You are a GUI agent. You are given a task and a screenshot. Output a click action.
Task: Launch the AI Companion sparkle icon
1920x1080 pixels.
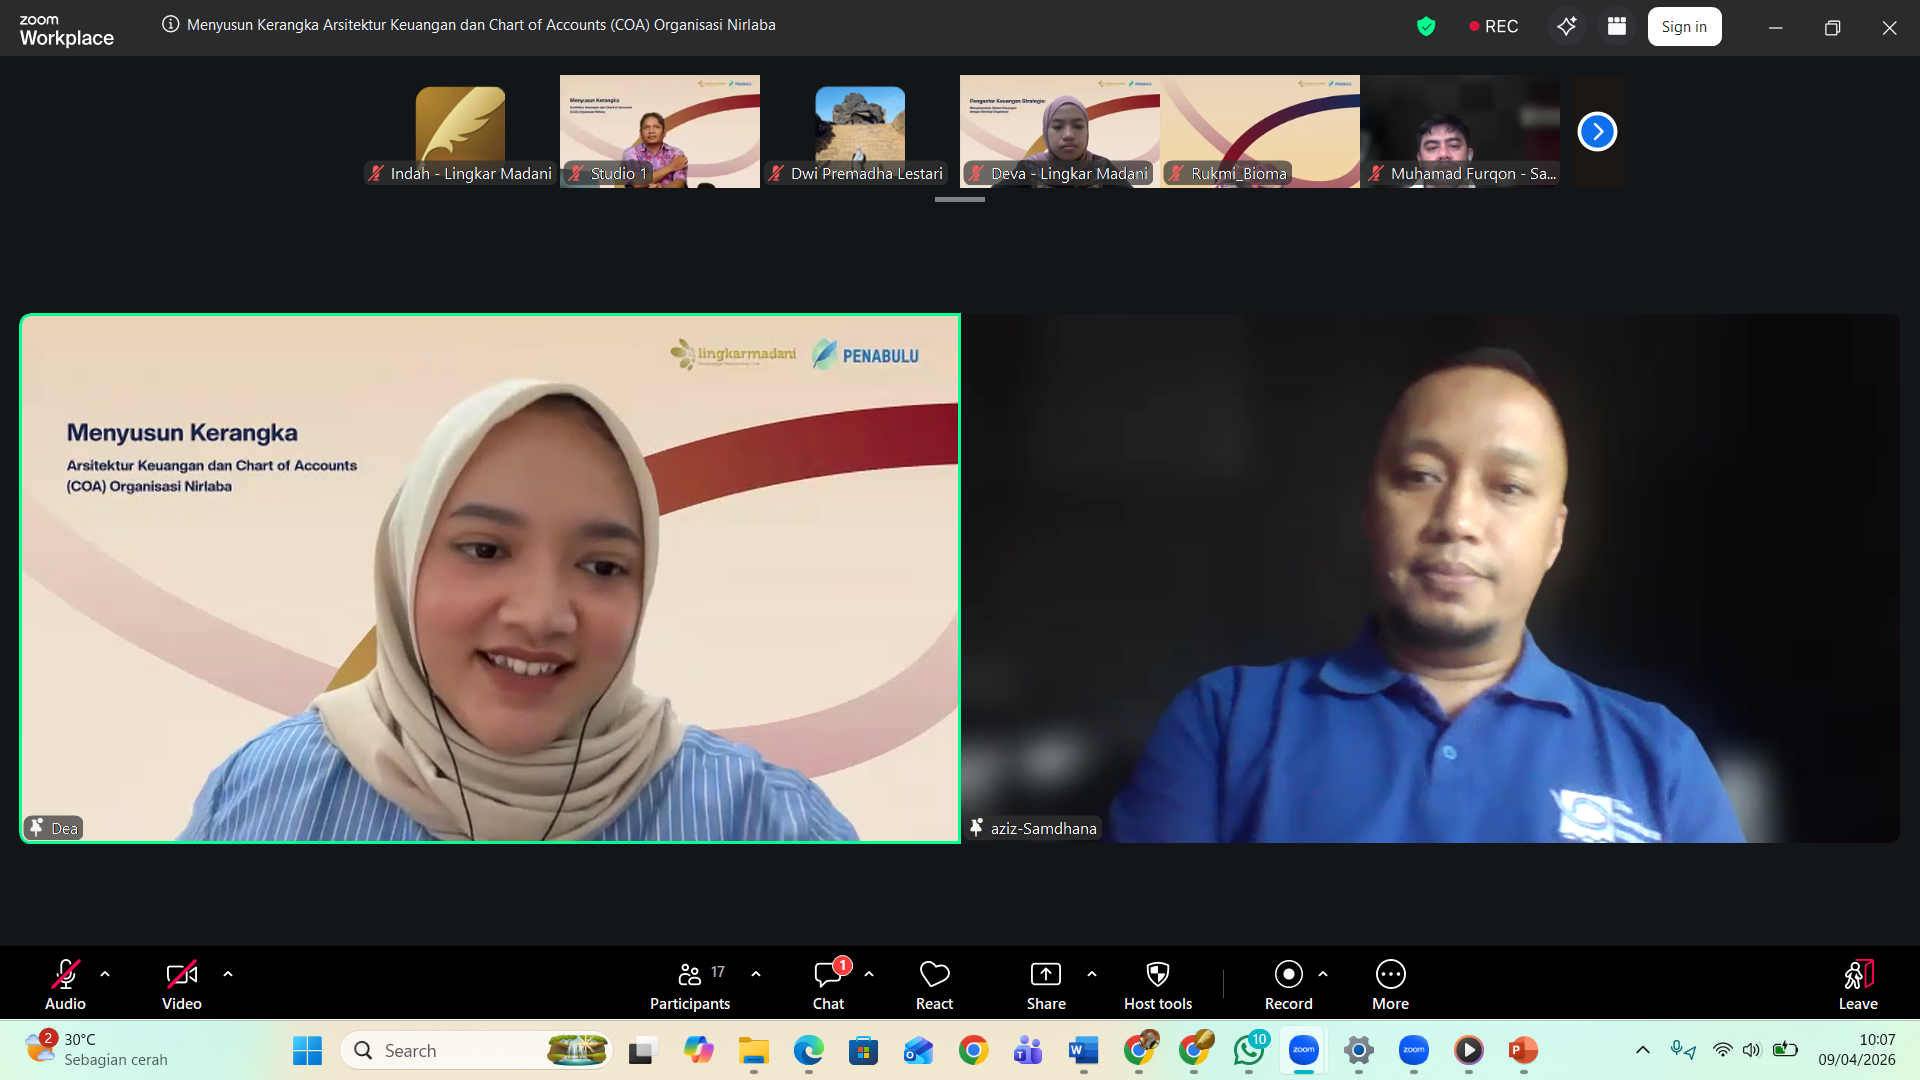click(1566, 26)
